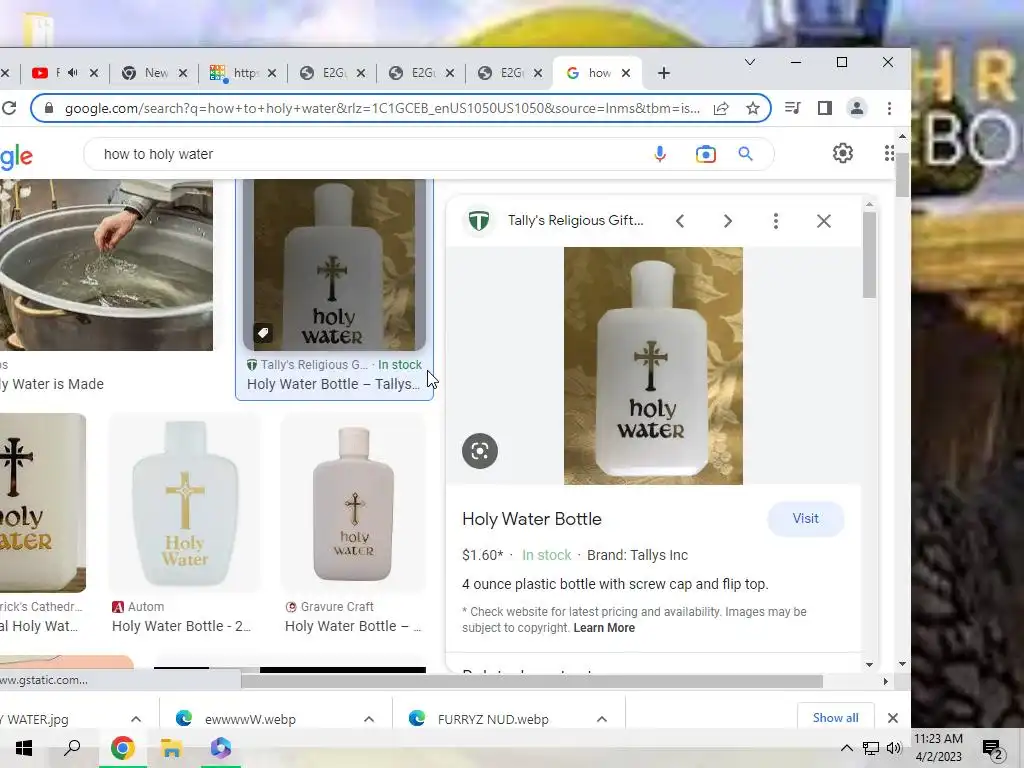Viewport: 1024px width, 768px height.
Task: Click Autom Holy Water Bottle caption
Action: tap(181, 626)
